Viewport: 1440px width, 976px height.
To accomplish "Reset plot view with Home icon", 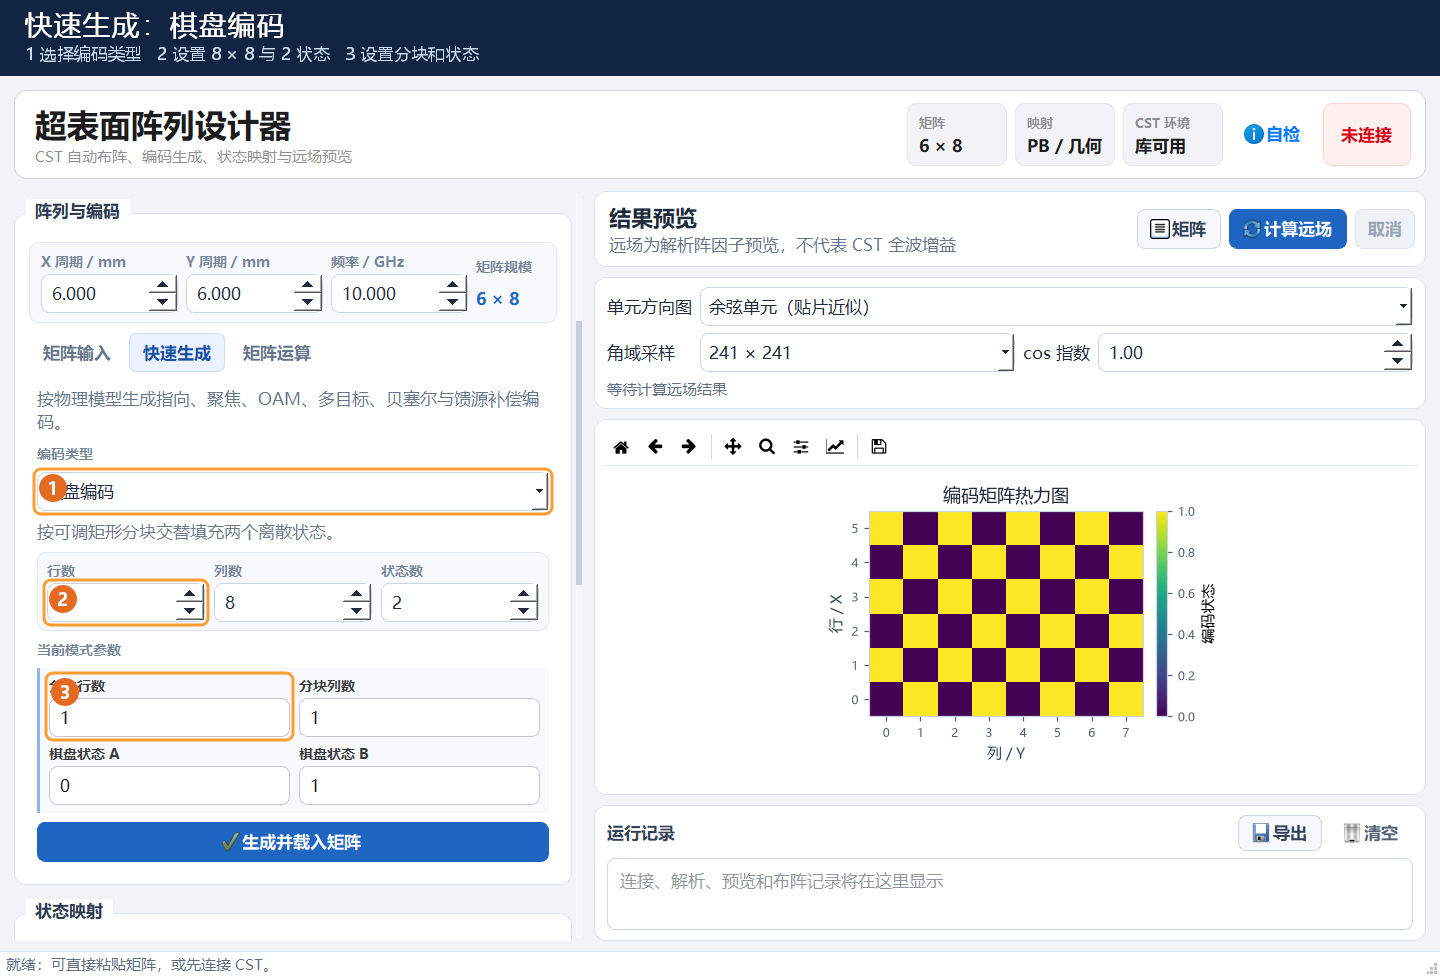I will 621,447.
